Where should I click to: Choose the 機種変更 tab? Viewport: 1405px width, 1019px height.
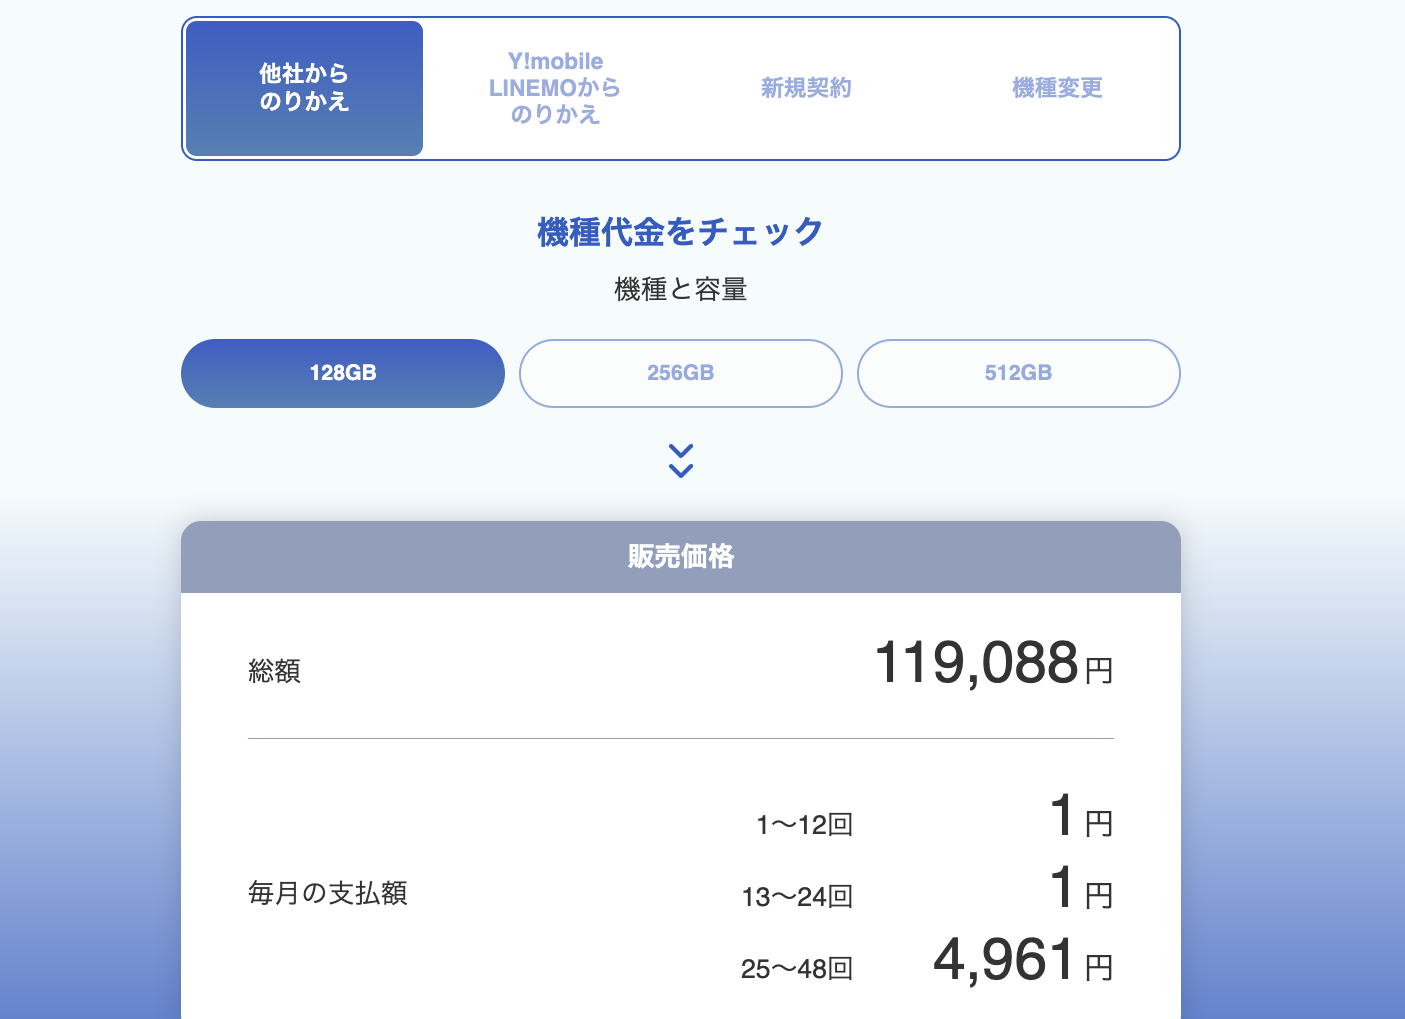[x=1057, y=88]
